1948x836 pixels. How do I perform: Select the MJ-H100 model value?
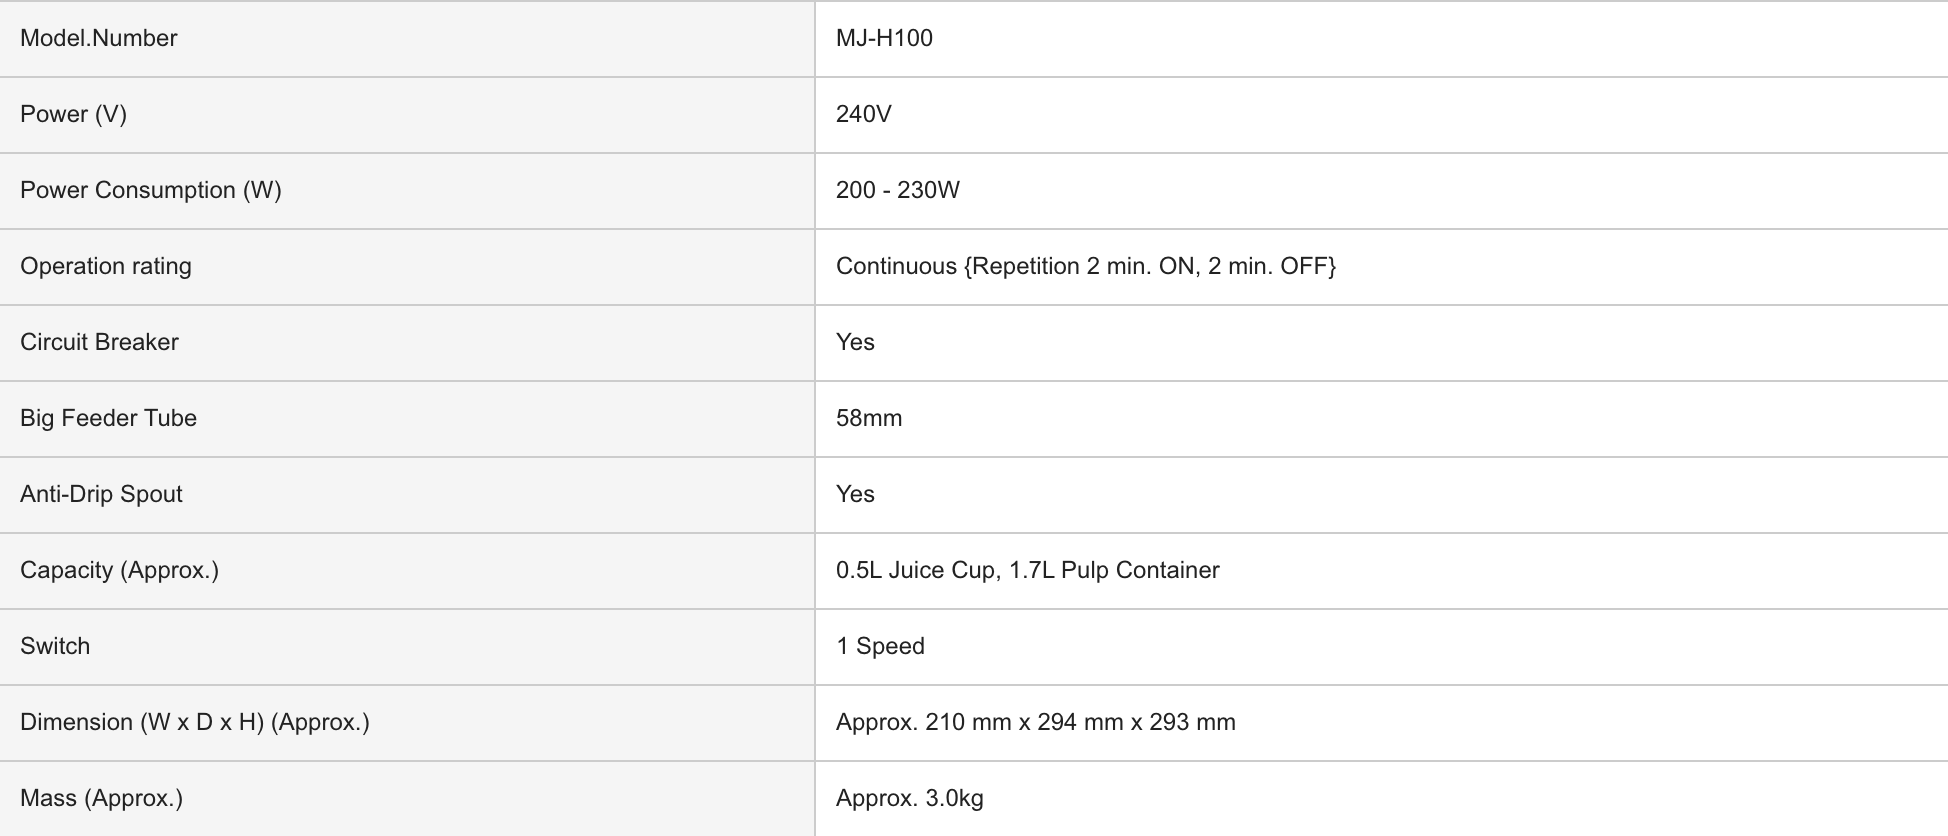pos(884,38)
